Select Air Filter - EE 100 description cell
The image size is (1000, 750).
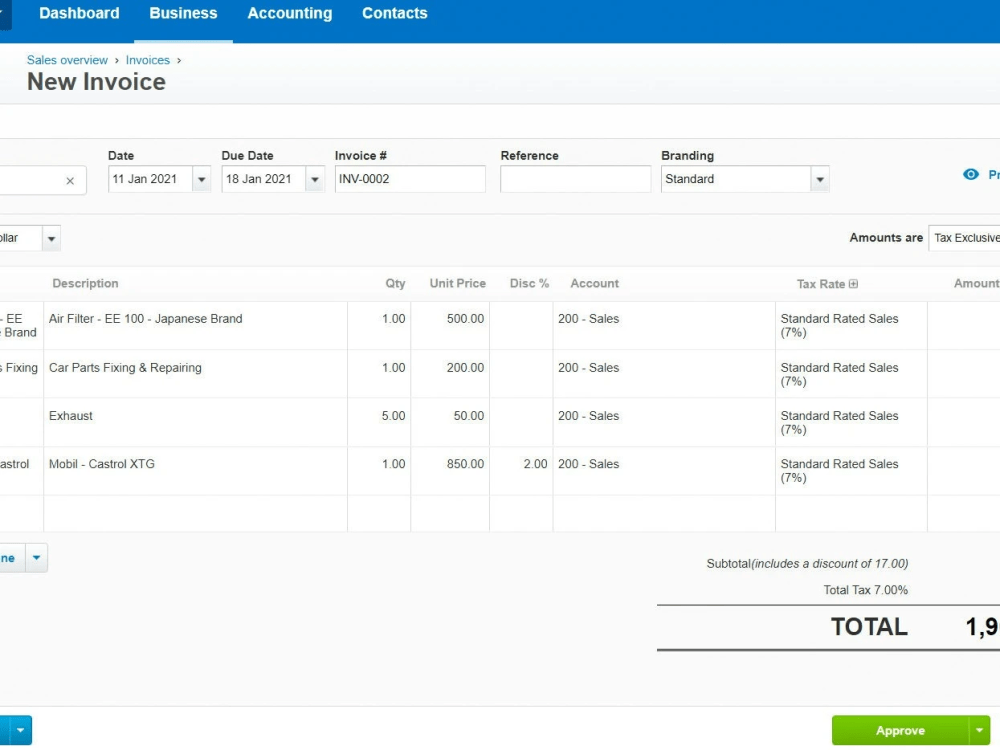[x=195, y=325]
